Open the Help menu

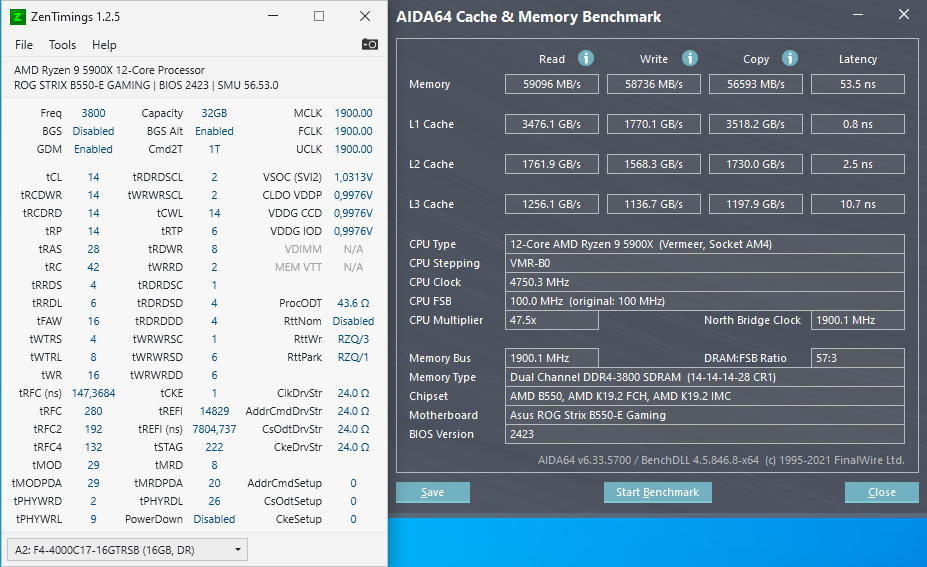pos(104,45)
